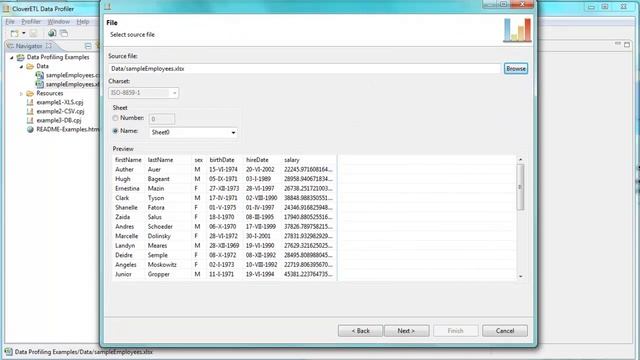Click the example3-DB.cpj job icon

coord(30,120)
